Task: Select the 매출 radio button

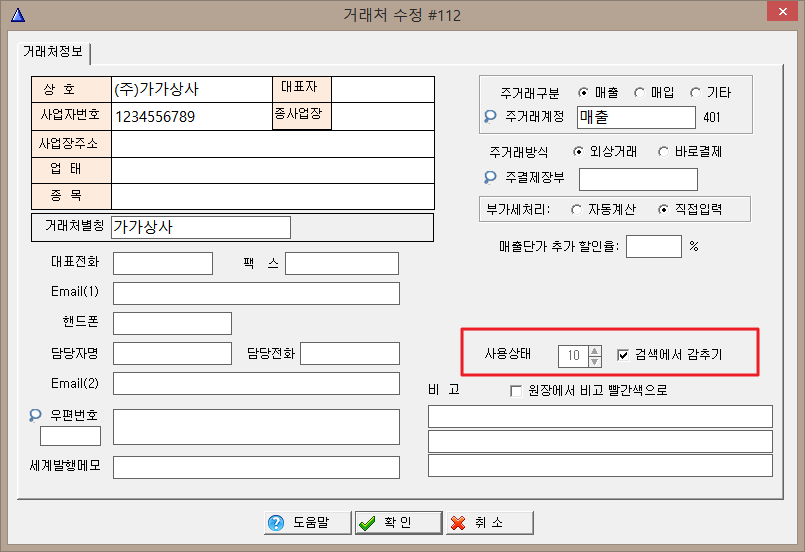Action: click(583, 93)
